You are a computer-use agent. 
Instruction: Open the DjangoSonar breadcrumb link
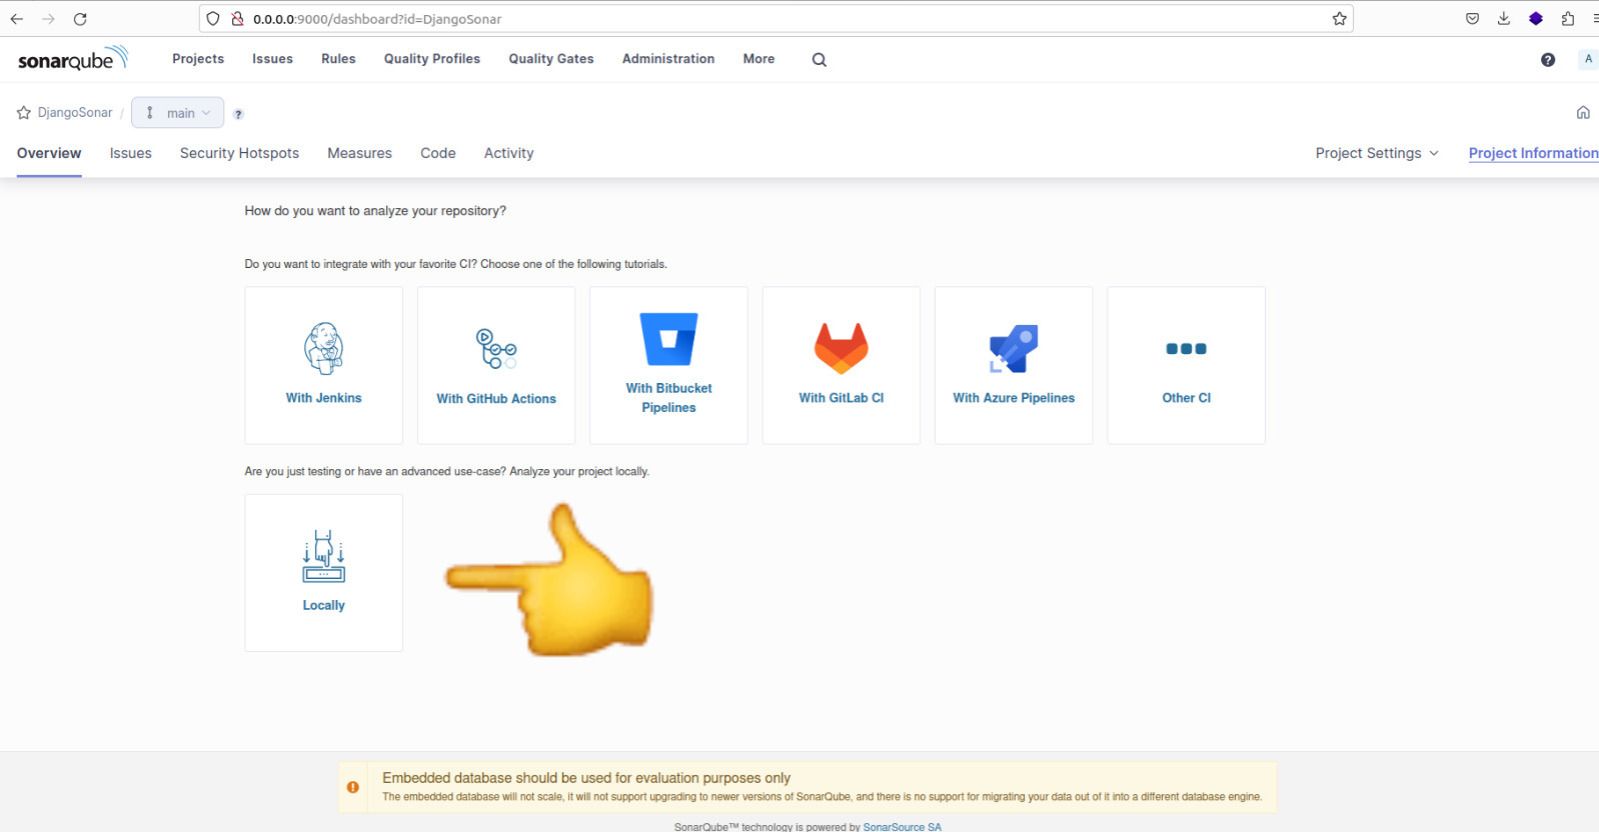point(75,113)
